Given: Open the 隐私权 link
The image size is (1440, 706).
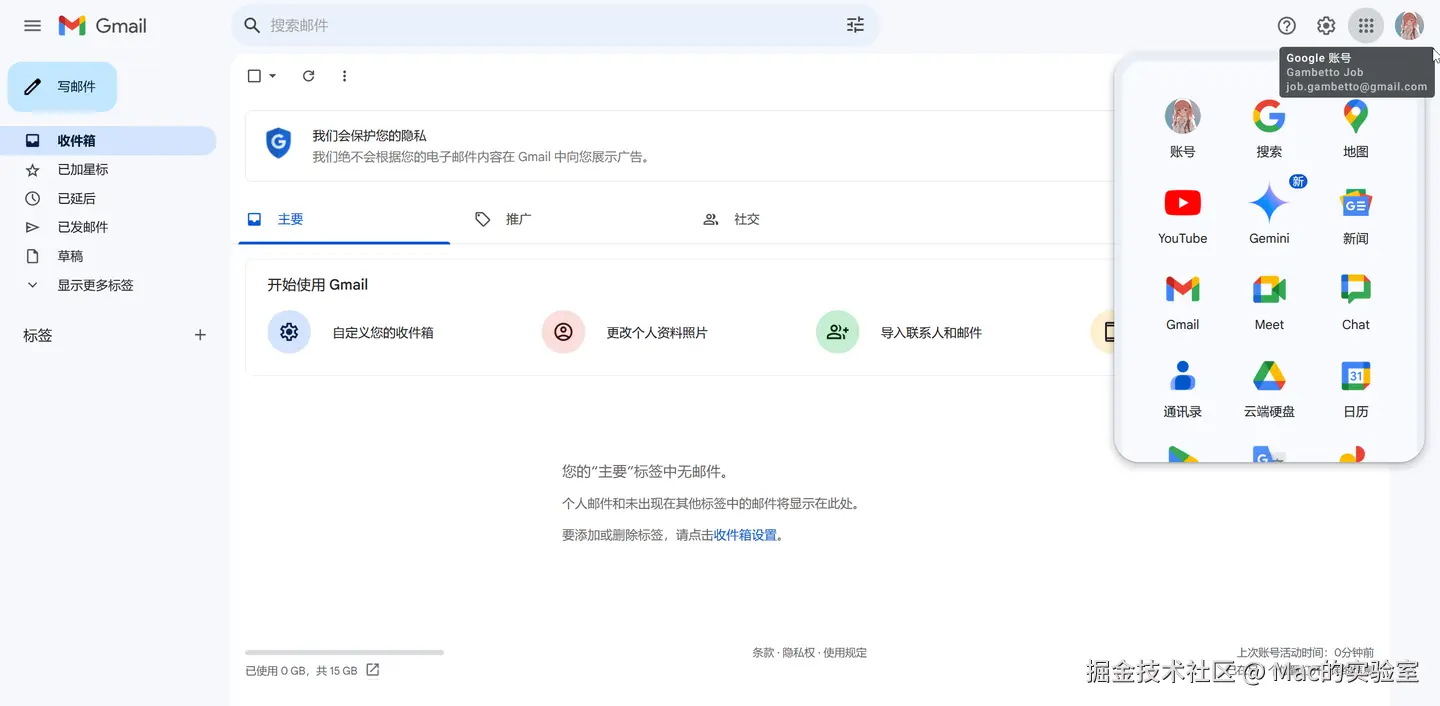Looking at the screenshot, I should [x=798, y=653].
